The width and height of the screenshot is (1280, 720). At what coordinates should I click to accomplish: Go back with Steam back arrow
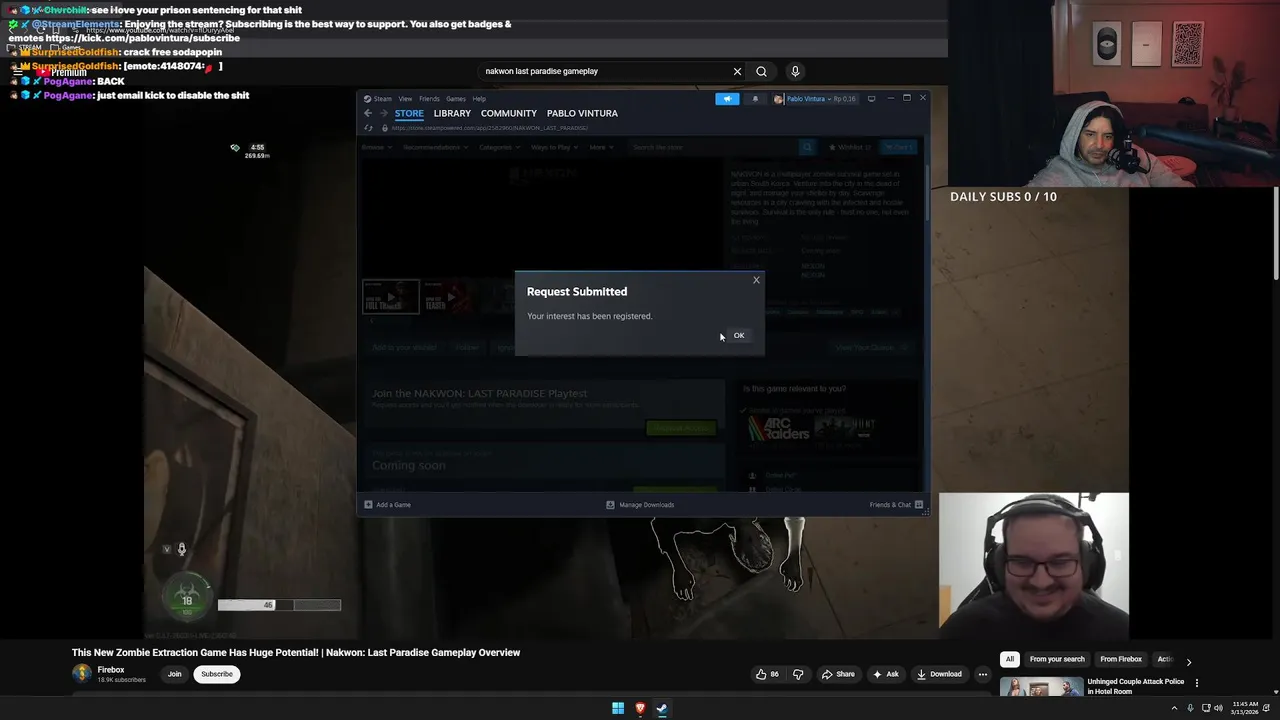368,113
